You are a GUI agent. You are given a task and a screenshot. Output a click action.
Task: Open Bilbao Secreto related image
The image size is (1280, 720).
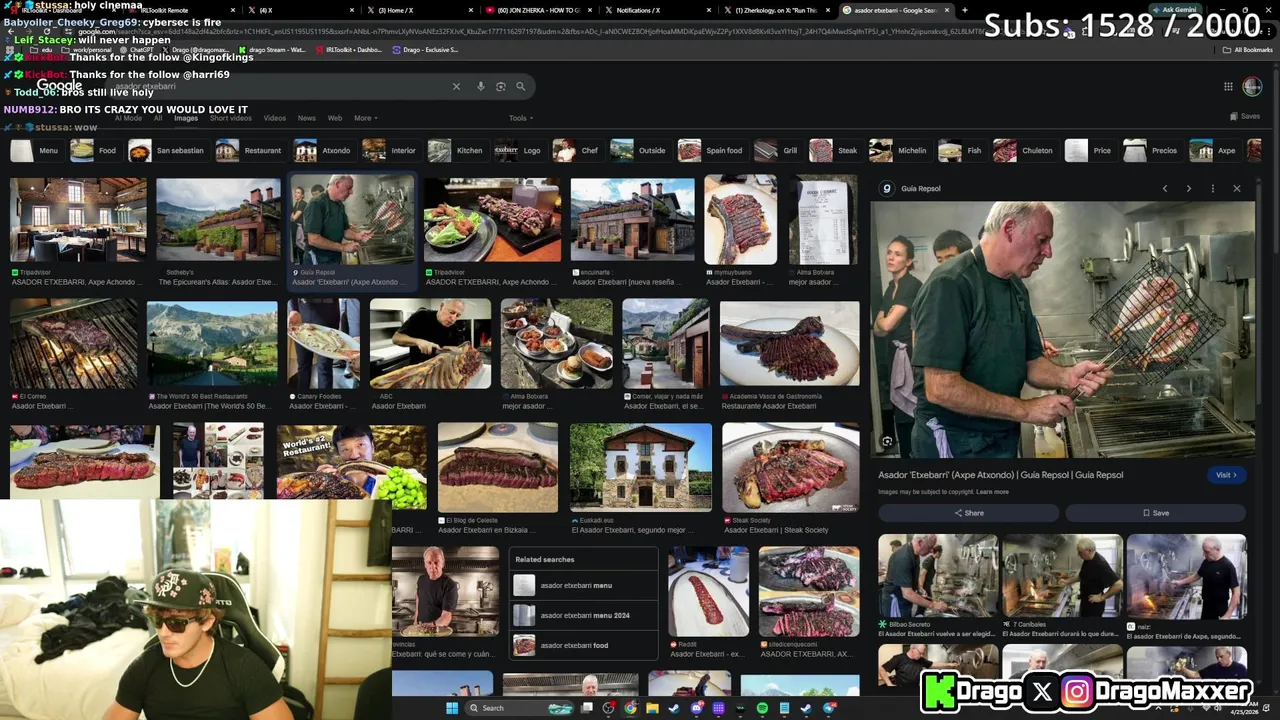pyautogui.click(x=938, y=575)
